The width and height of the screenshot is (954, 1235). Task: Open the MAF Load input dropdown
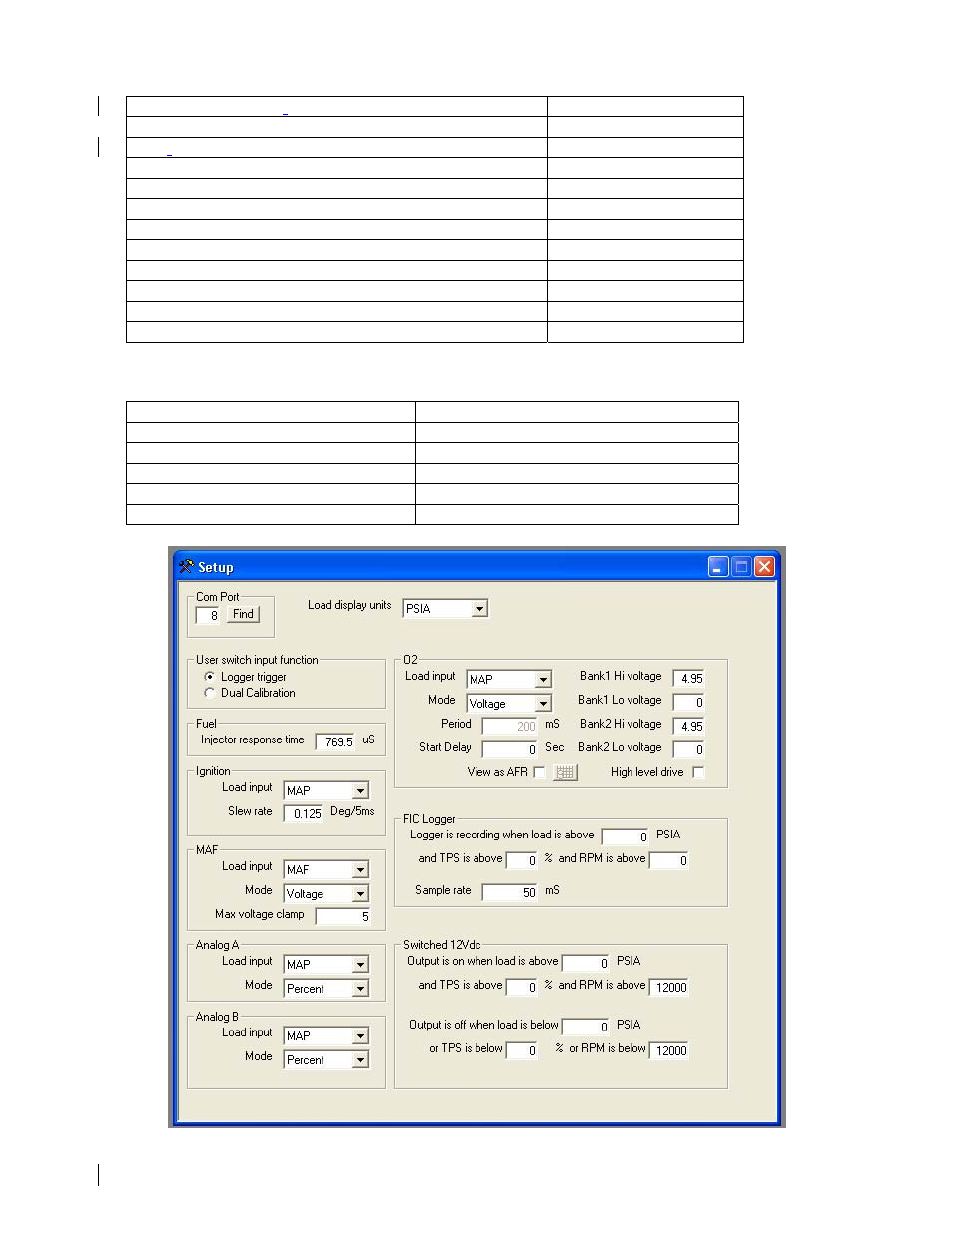(x=360, y=870)
